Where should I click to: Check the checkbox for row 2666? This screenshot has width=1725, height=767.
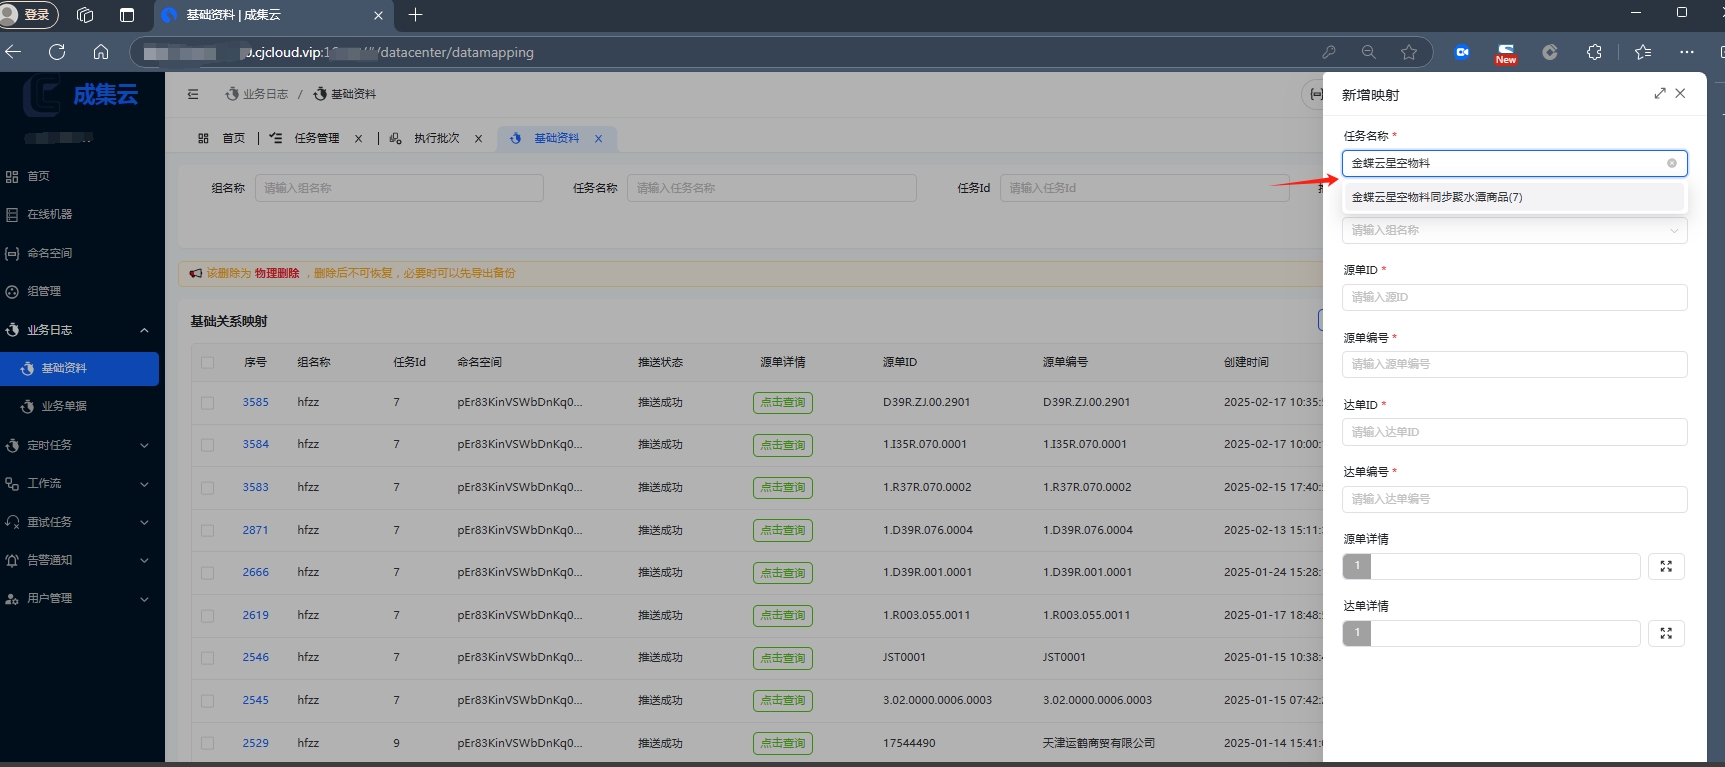(207, 572)
